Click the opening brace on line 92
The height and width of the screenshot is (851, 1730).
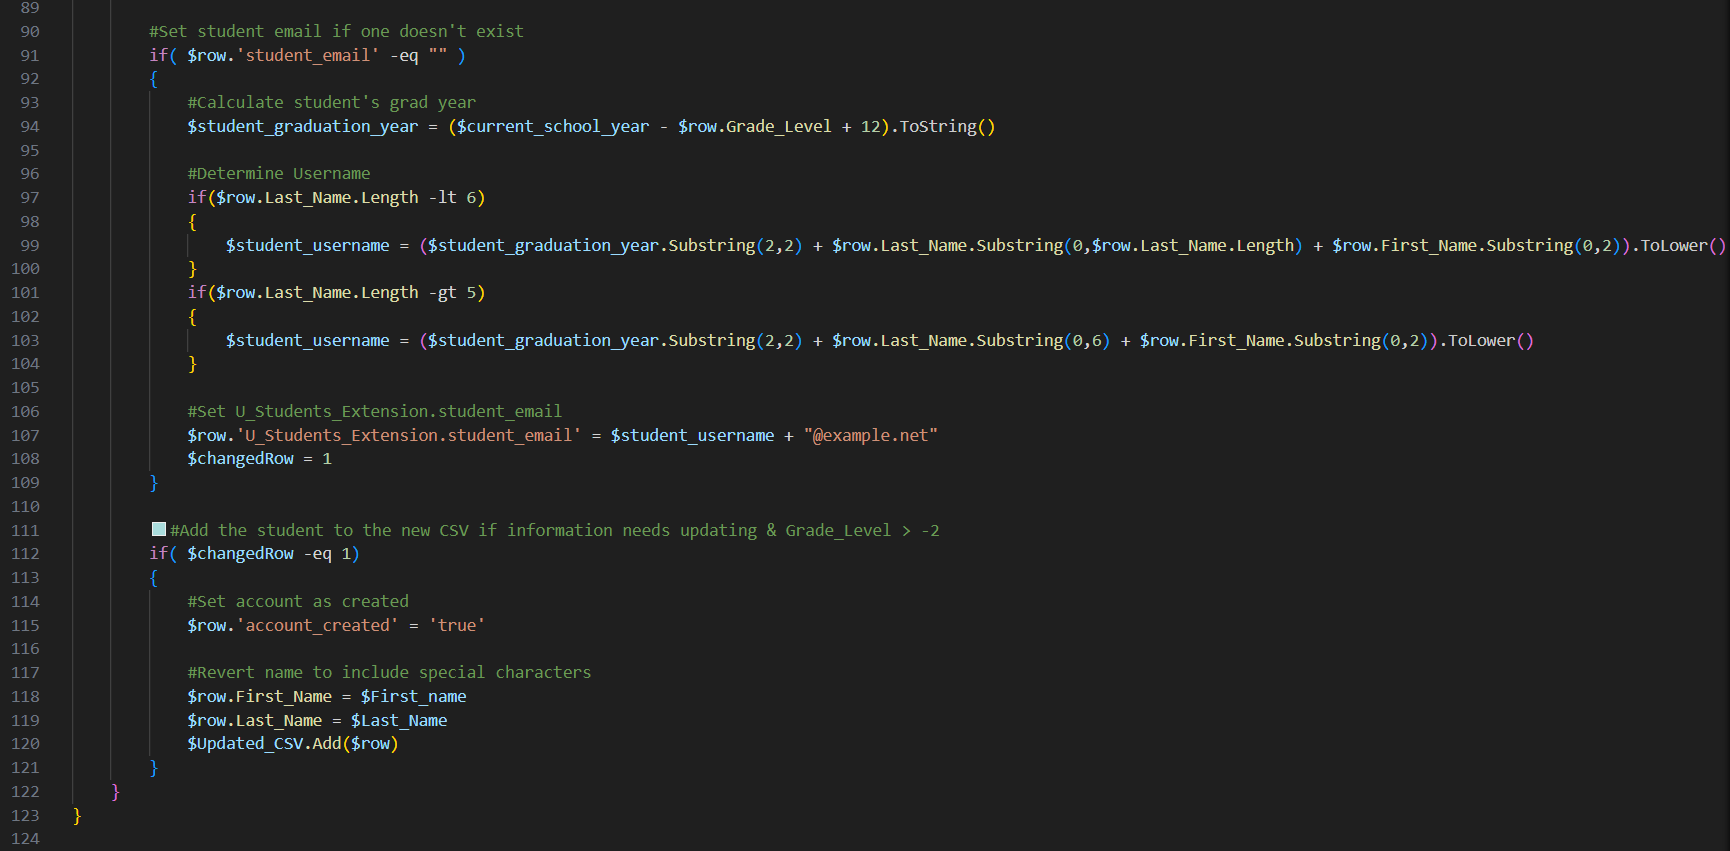tap(154, 80)
